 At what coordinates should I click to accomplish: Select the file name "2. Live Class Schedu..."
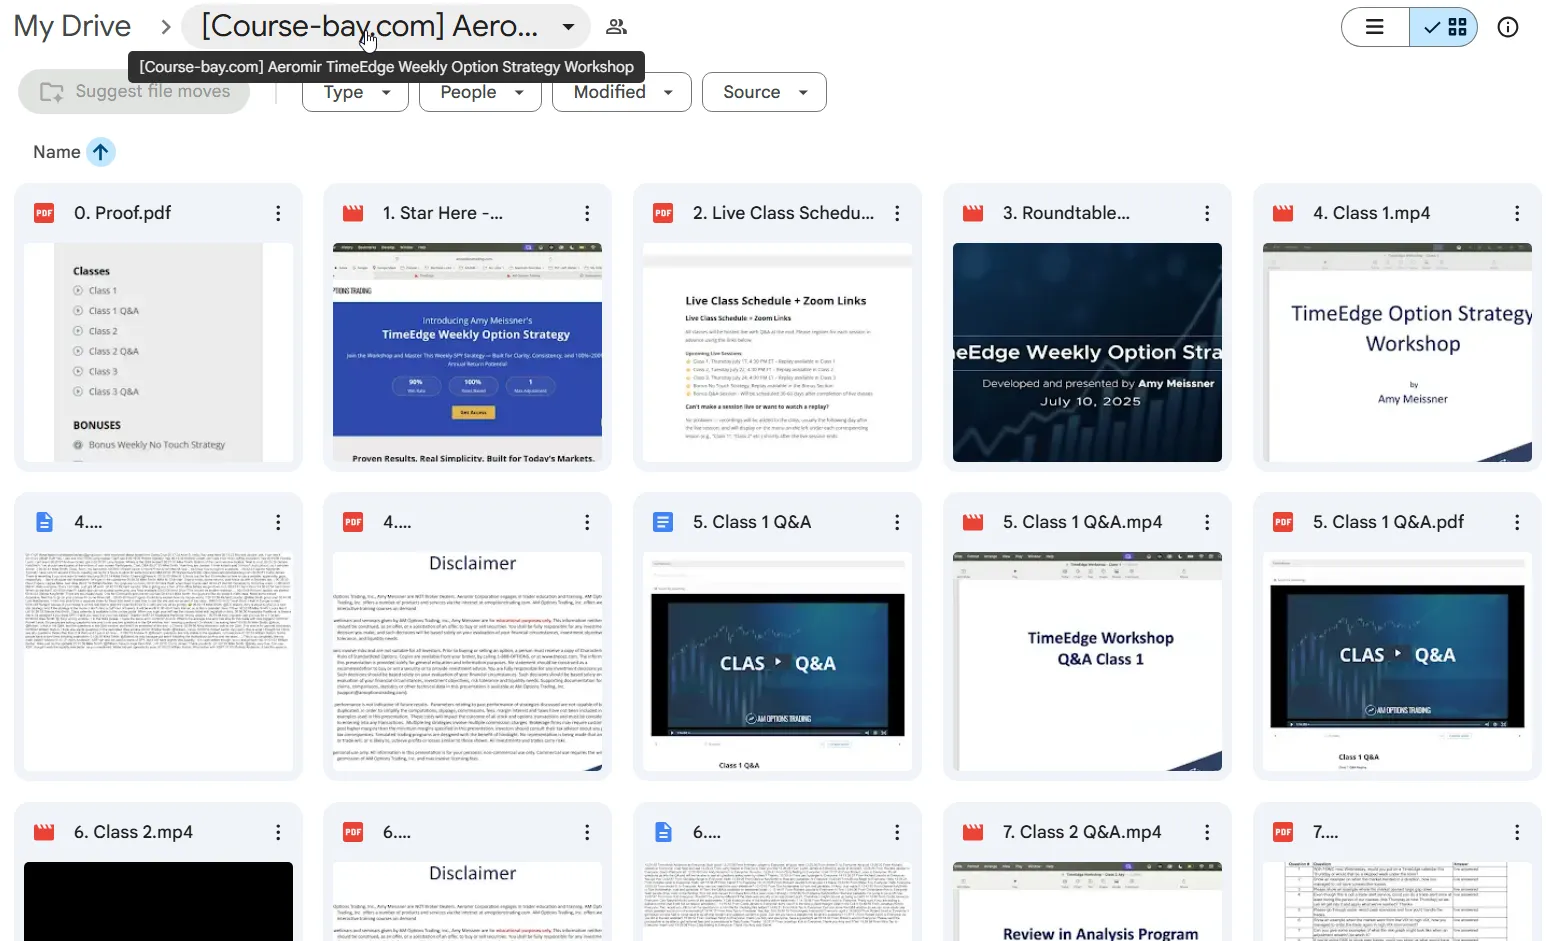pyautogui.click(x=783, y=213)
